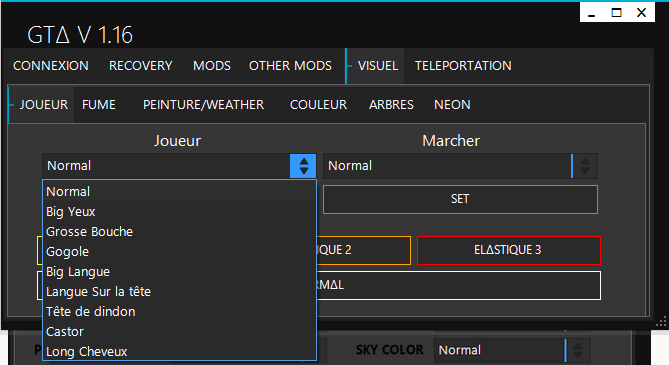Click the SET button
The height and width of the screenshot is (365, 669).
[460, 199]
